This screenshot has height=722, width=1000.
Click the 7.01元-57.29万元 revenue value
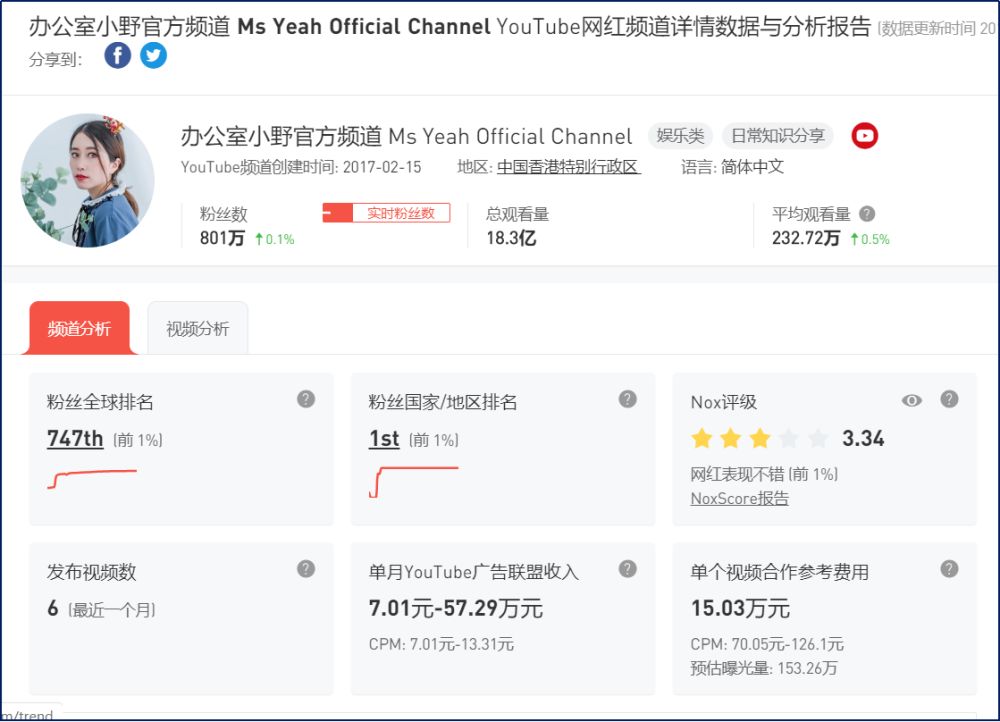[455, 608]
